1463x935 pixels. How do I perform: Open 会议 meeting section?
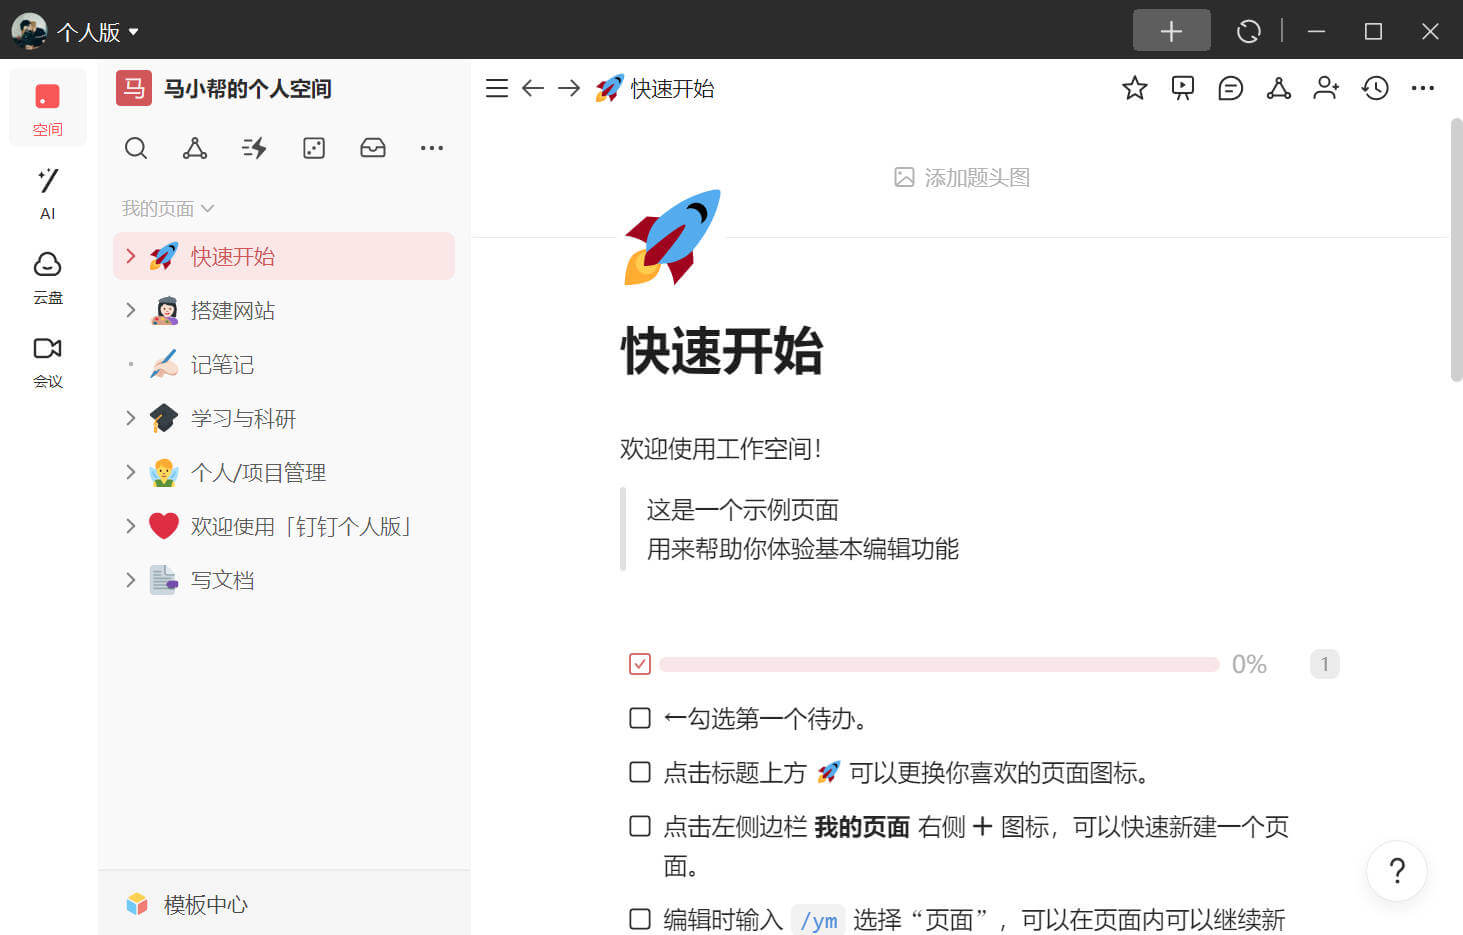click(x=47, y=360)
